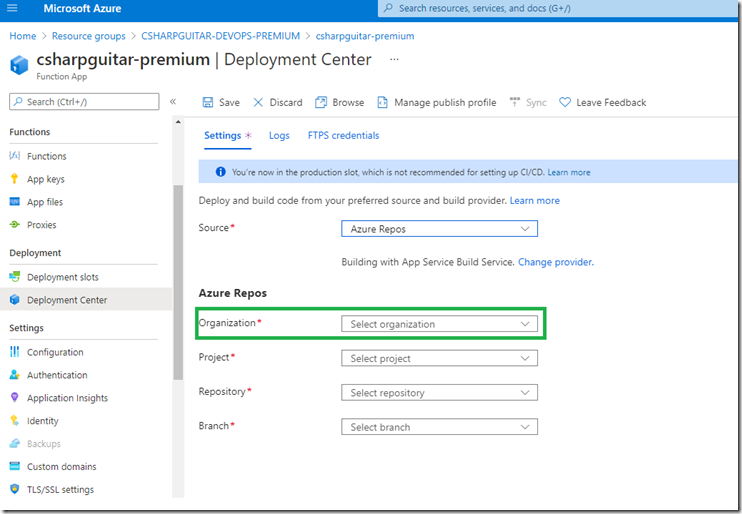
Task: Open App files in the sidebar
Action: click(44, 202)
